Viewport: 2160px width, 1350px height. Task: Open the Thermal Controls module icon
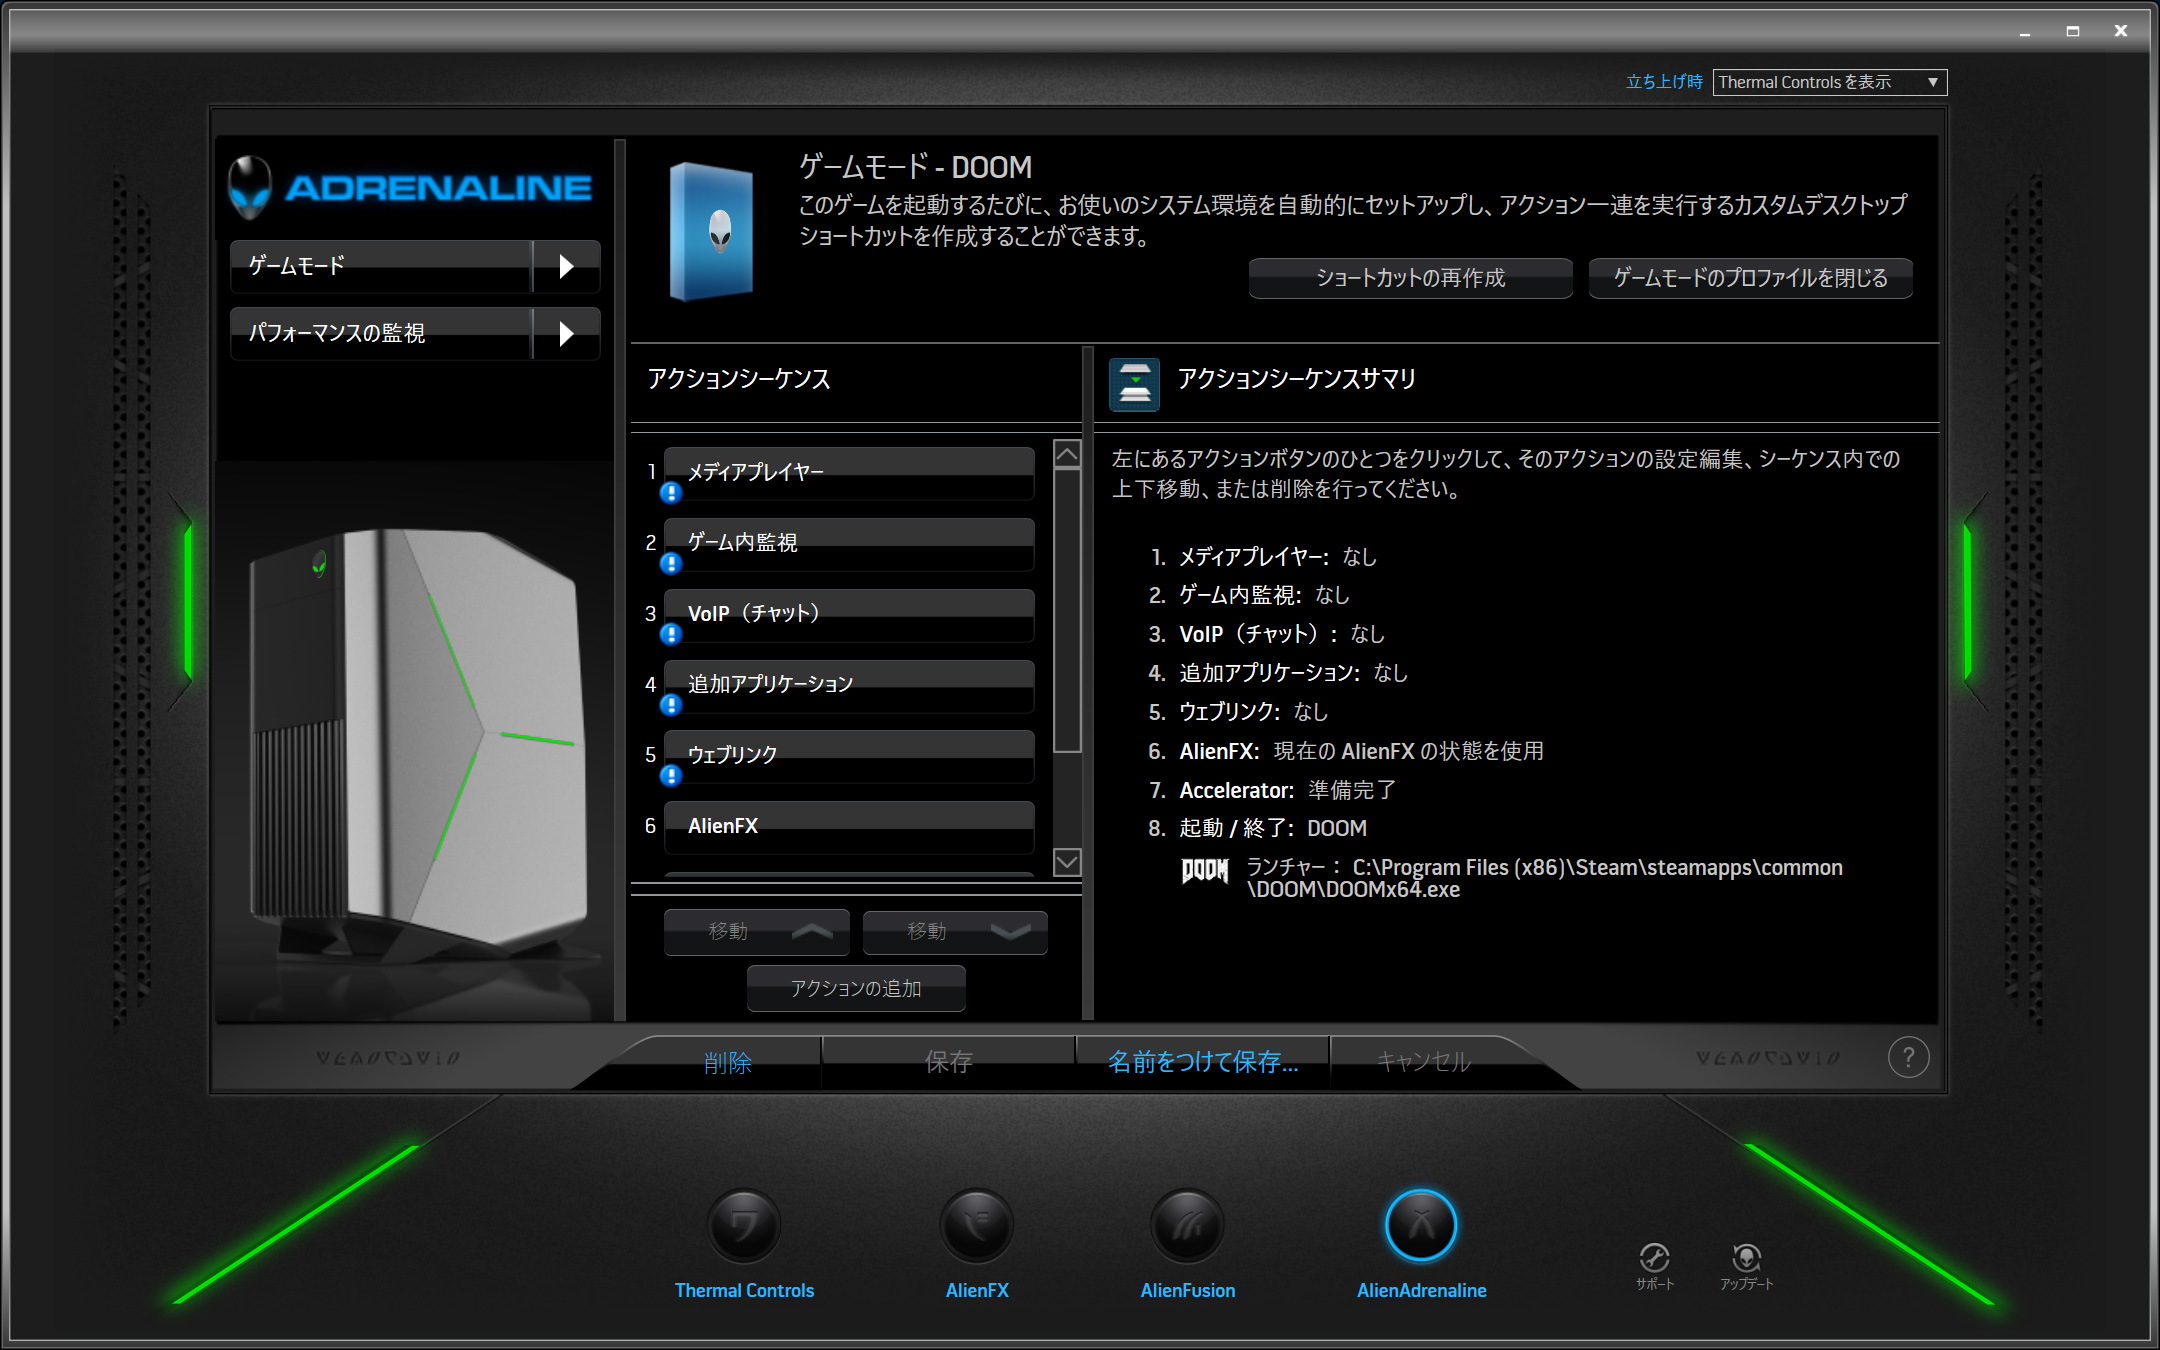click(743, 1226)
